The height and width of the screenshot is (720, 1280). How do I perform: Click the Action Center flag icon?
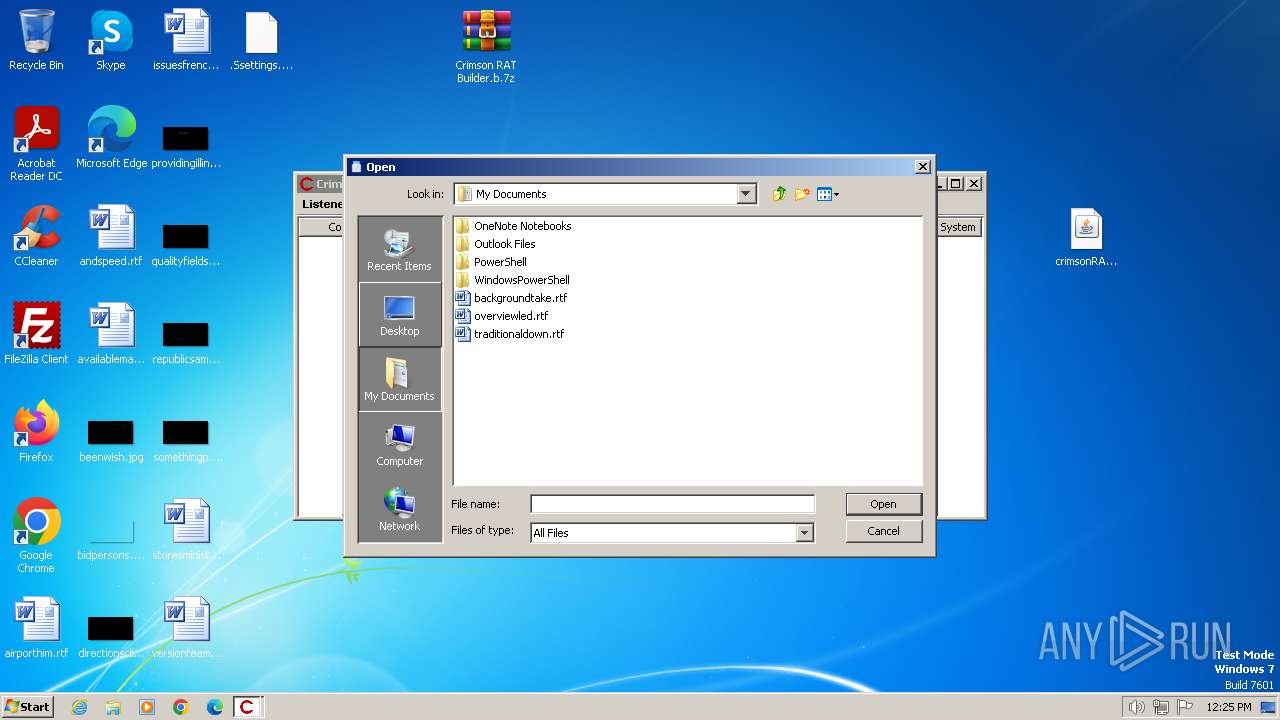tap(1185, 707)
